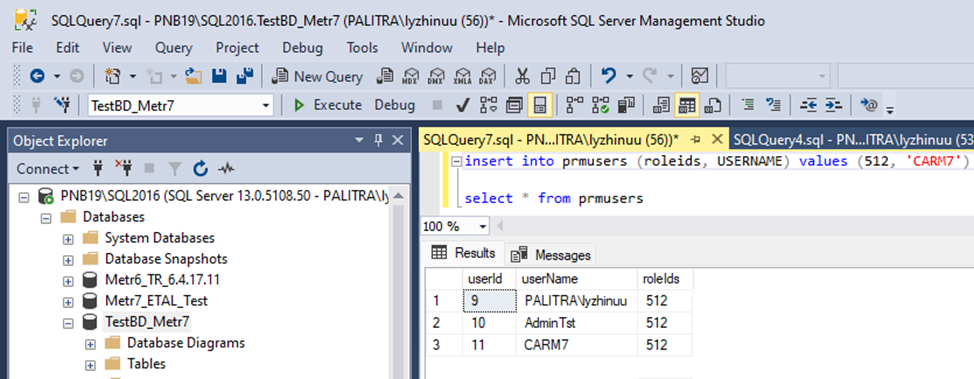Toggle IntelliSense Enabled button
This screenshot has width=974, height=379.
[x=540, y=105]
